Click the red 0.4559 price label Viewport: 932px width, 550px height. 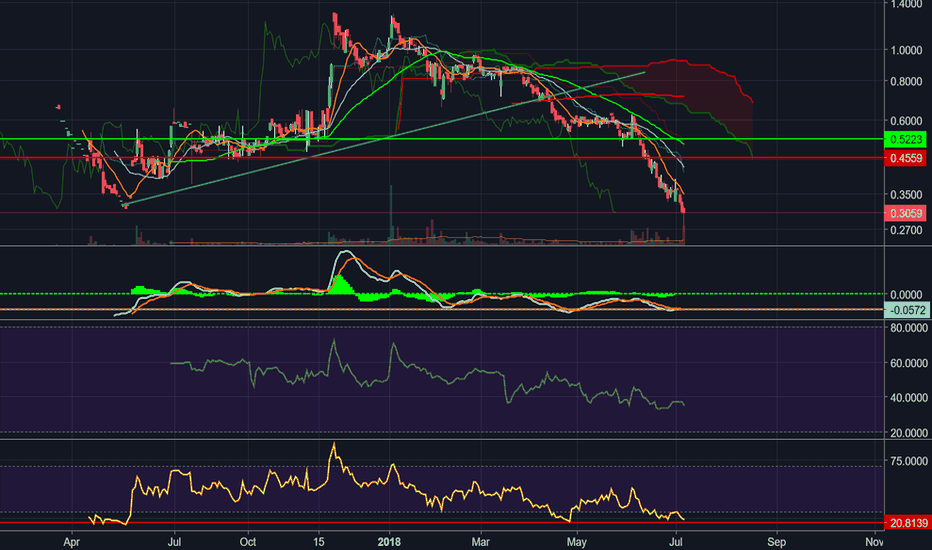coord(905,158)
